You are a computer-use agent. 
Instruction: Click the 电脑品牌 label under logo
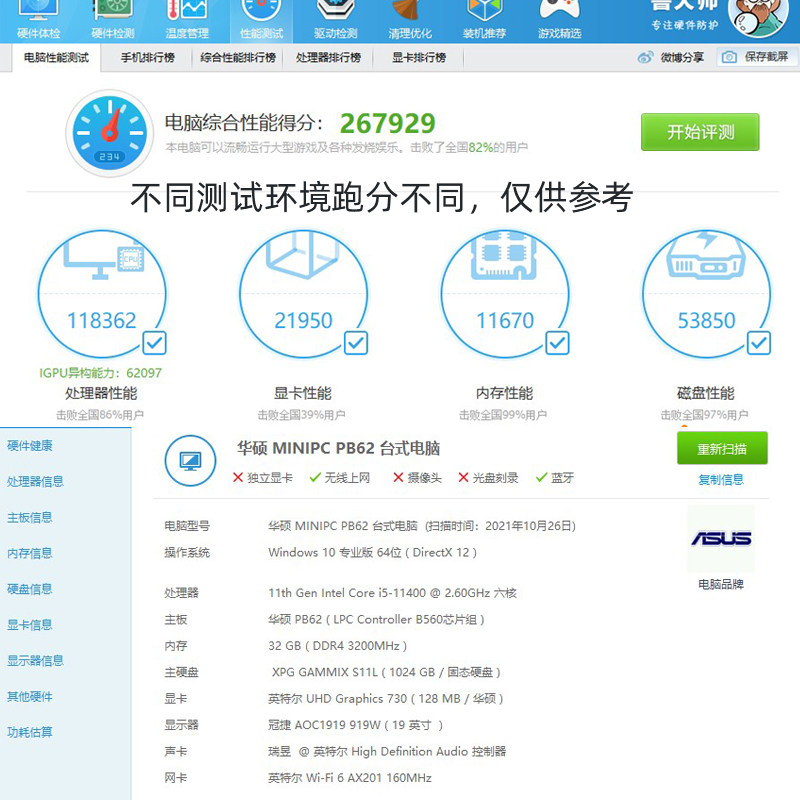721,584
